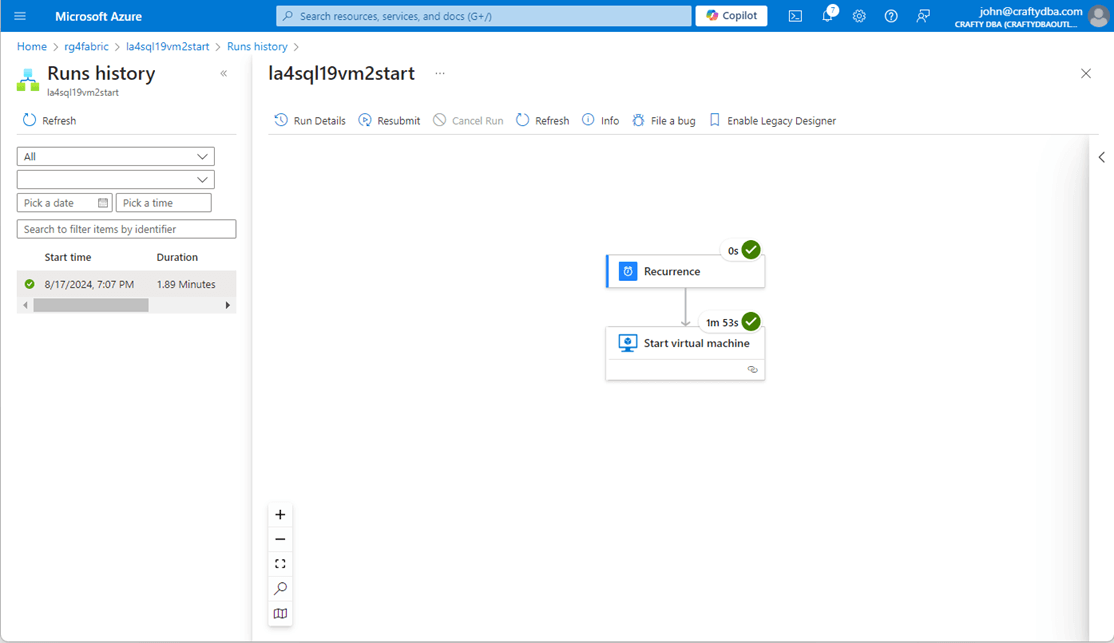Open portal settings gear
The image size is (1114, 643).
(859, 16)
